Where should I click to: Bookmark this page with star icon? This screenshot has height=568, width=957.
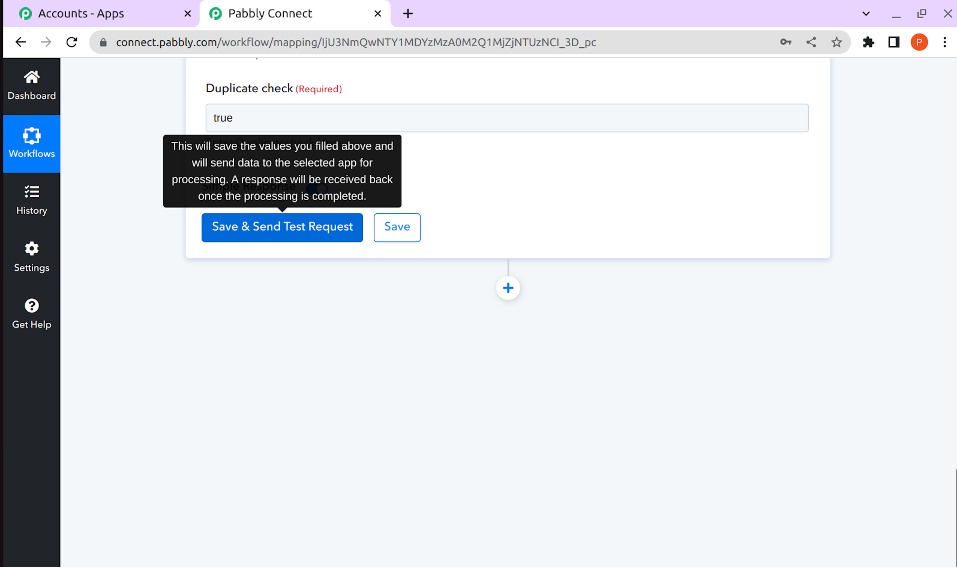pyautogui.click(x=837, y=42)
